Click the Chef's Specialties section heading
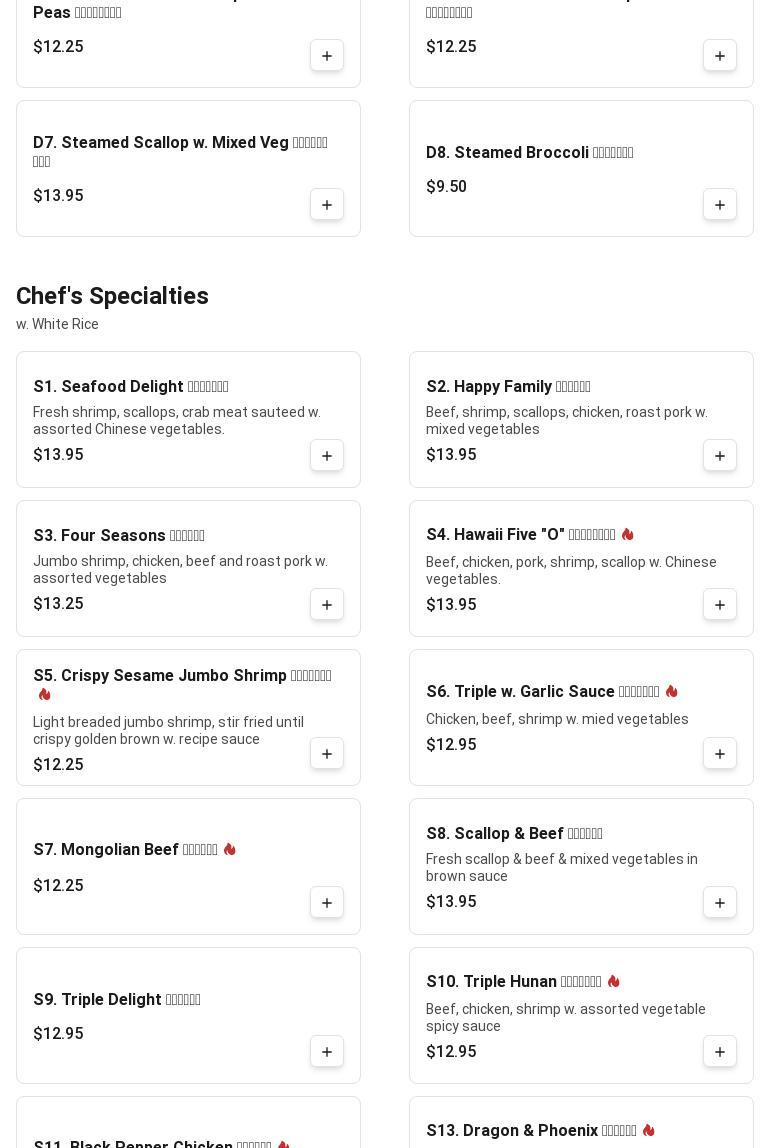This screenshot has height=1148, width=770. point(112,296)
